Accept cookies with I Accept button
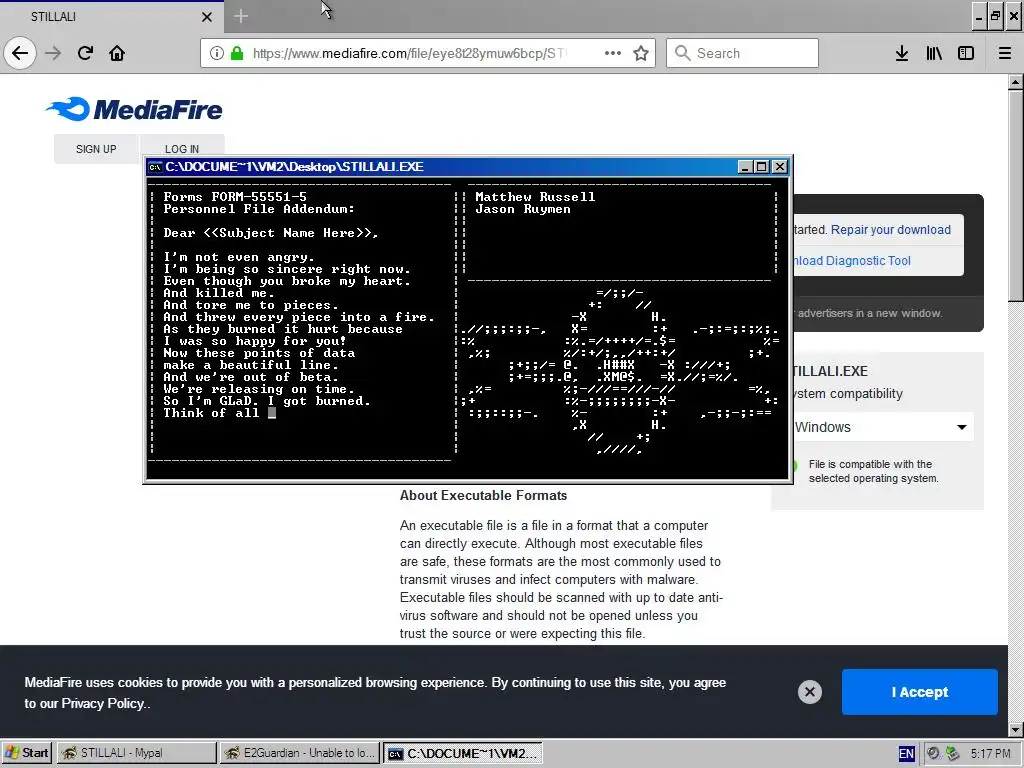1024x768 pixels. tap(920, 692)
